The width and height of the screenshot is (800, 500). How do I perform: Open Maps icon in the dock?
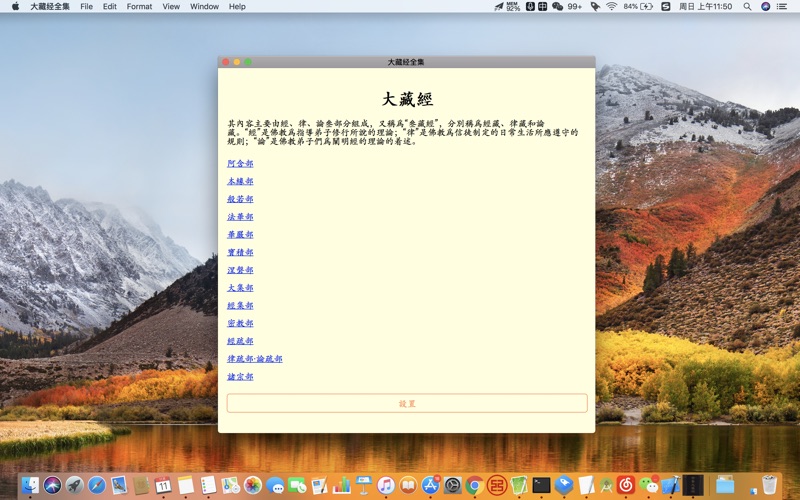[x=231, y=485]
